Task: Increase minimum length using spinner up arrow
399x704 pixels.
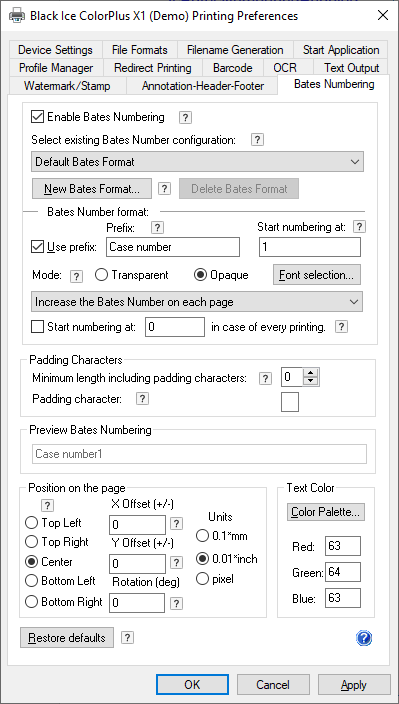Action: (x=311, y=373)
